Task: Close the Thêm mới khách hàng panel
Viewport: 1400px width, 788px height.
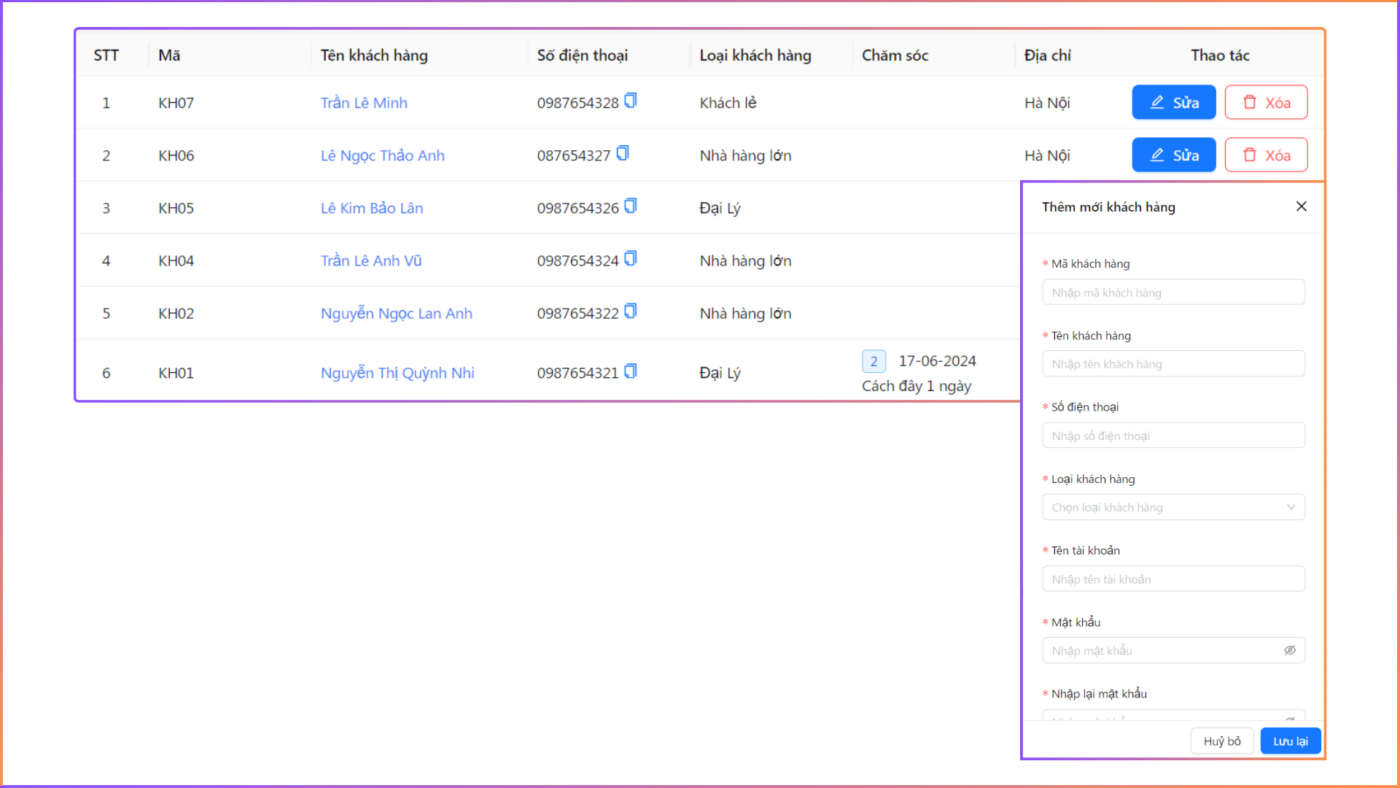Action: (x=1301, y=206)
